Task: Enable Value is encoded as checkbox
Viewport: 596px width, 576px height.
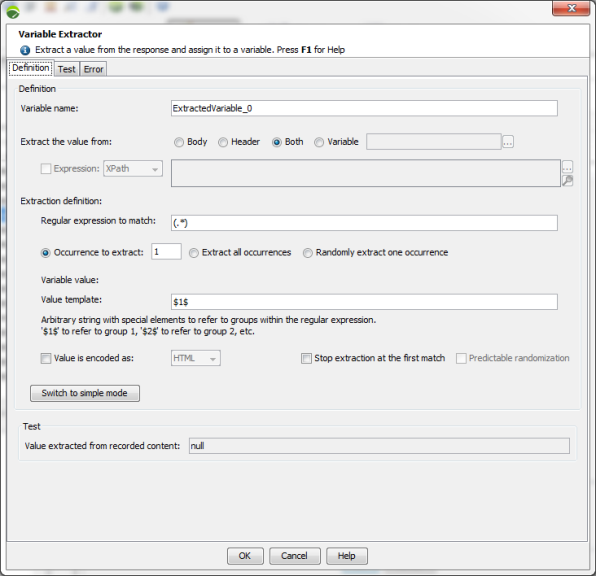Action: (46, 359)
